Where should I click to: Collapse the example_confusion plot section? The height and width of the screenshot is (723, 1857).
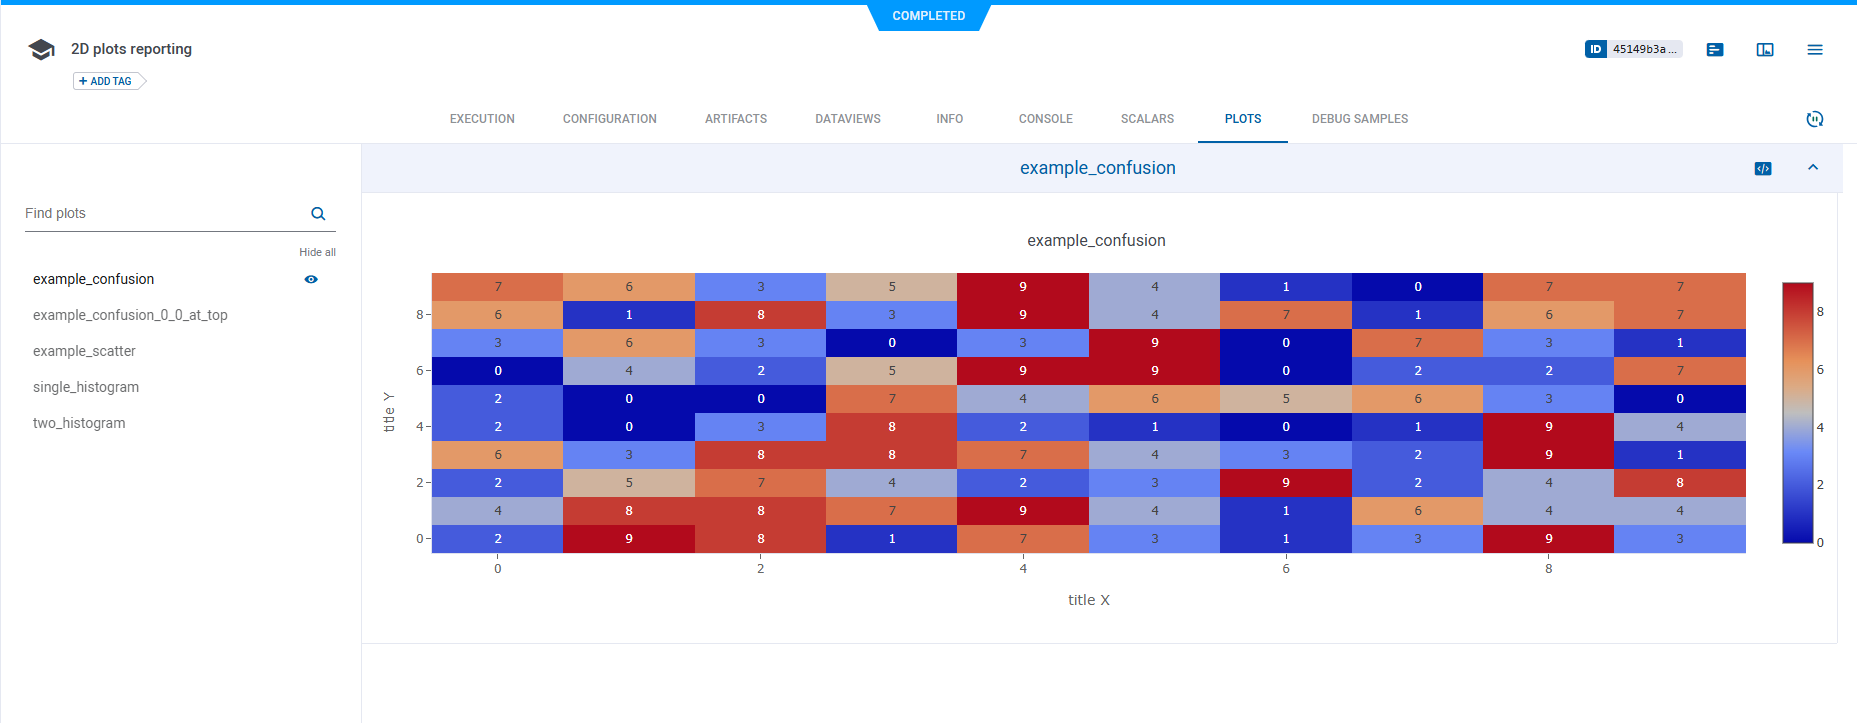[1813, 168]
